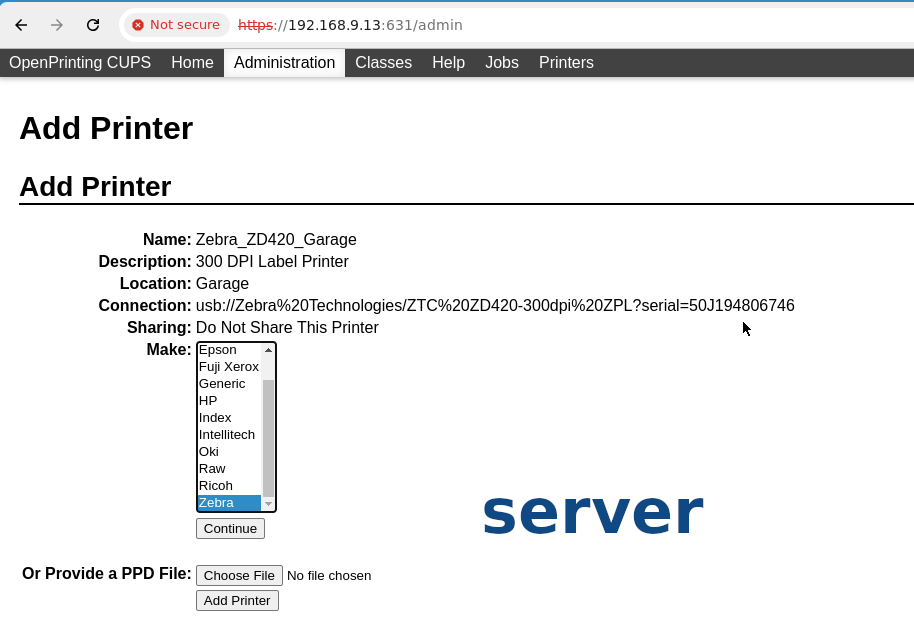Open the Classes page
The image size is (914, 642).
click(x=383, y=63)
